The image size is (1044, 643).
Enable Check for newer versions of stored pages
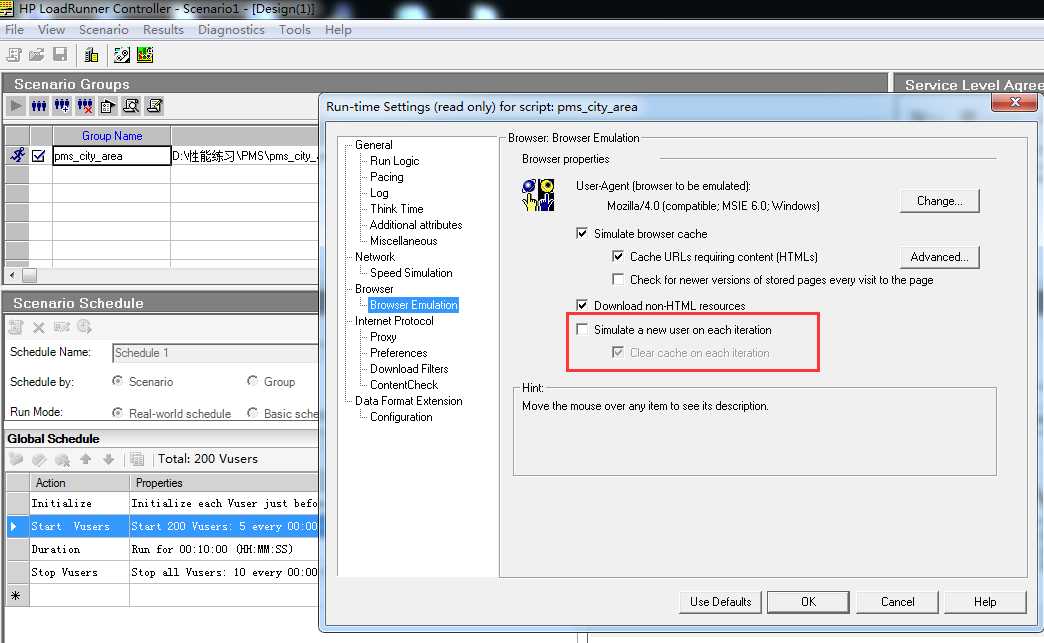pos(618,279)
